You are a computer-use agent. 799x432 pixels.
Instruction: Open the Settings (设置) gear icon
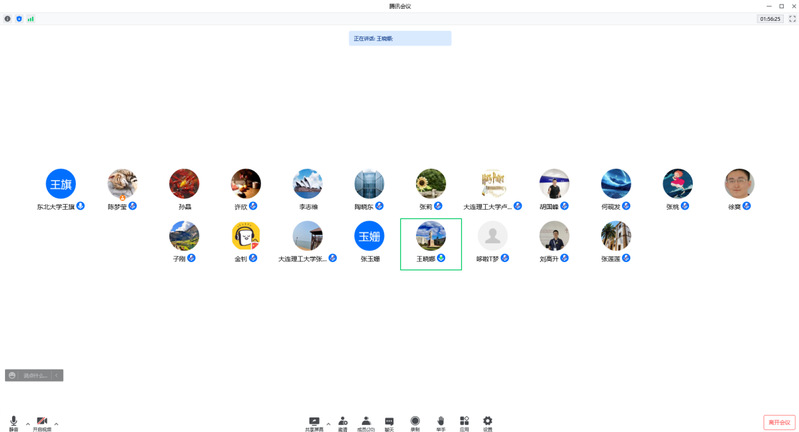[488, 423]
